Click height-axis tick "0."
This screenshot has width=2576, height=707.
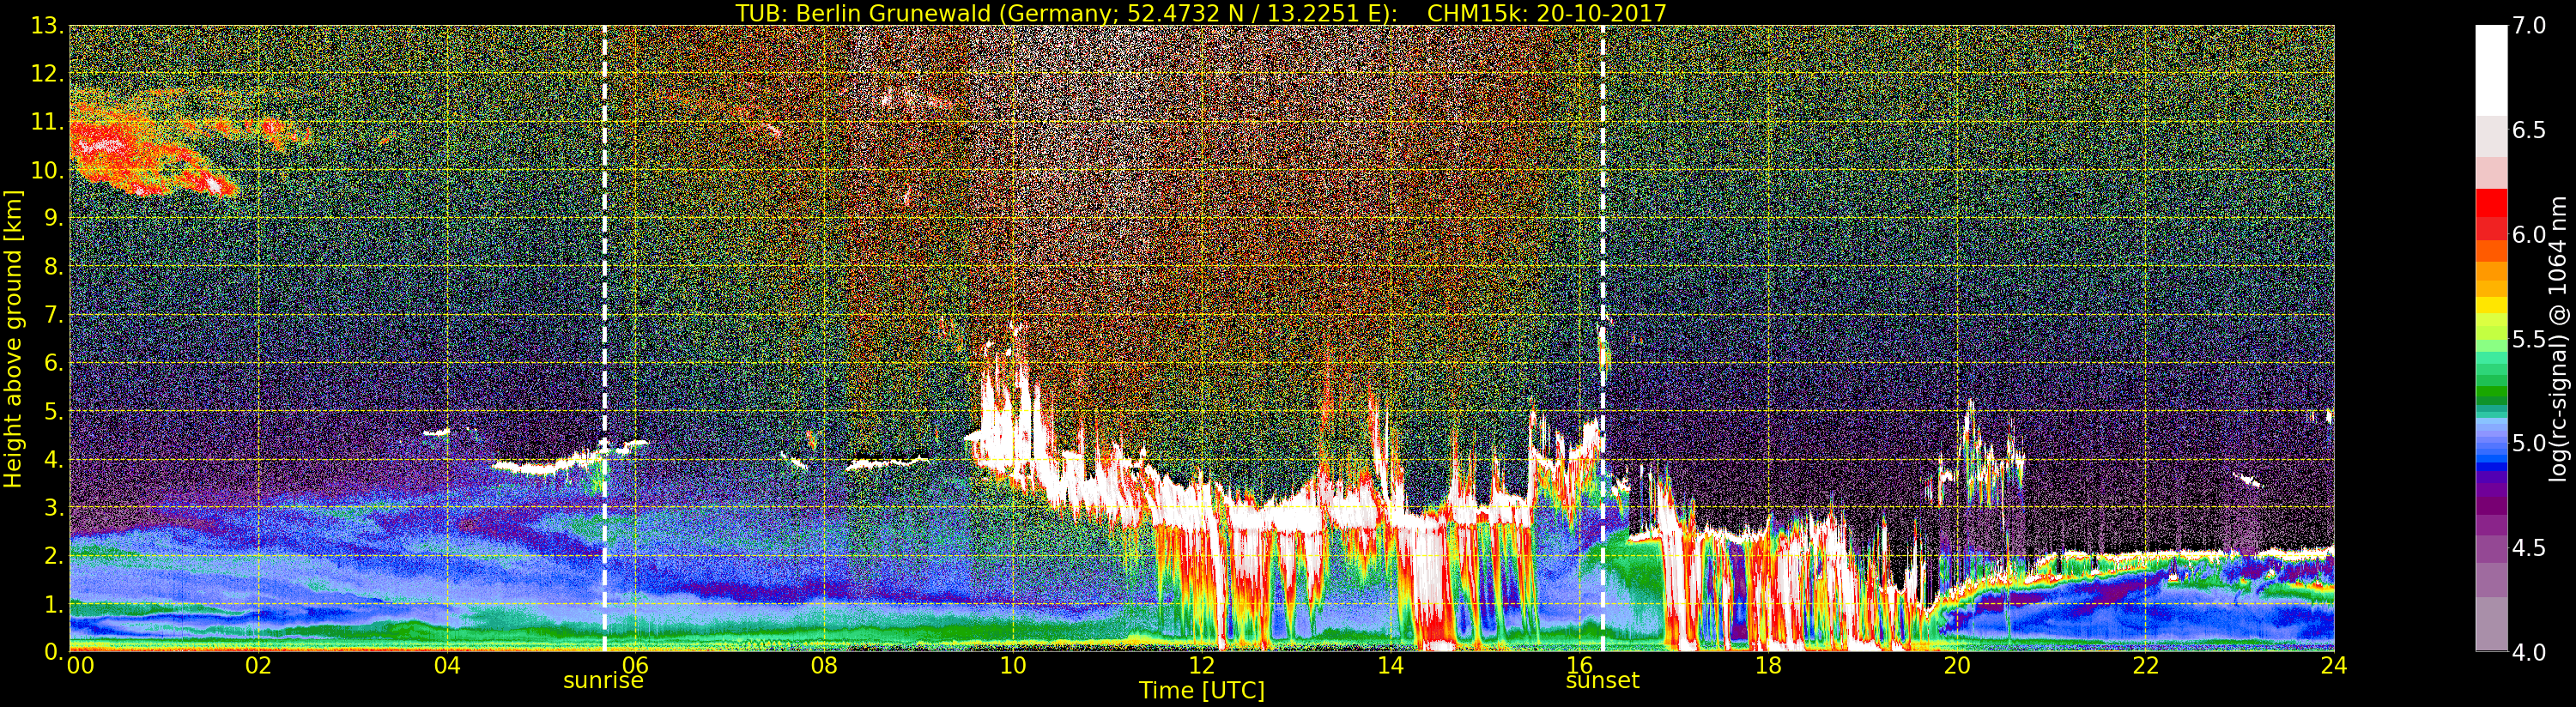(x=52, y=651)
